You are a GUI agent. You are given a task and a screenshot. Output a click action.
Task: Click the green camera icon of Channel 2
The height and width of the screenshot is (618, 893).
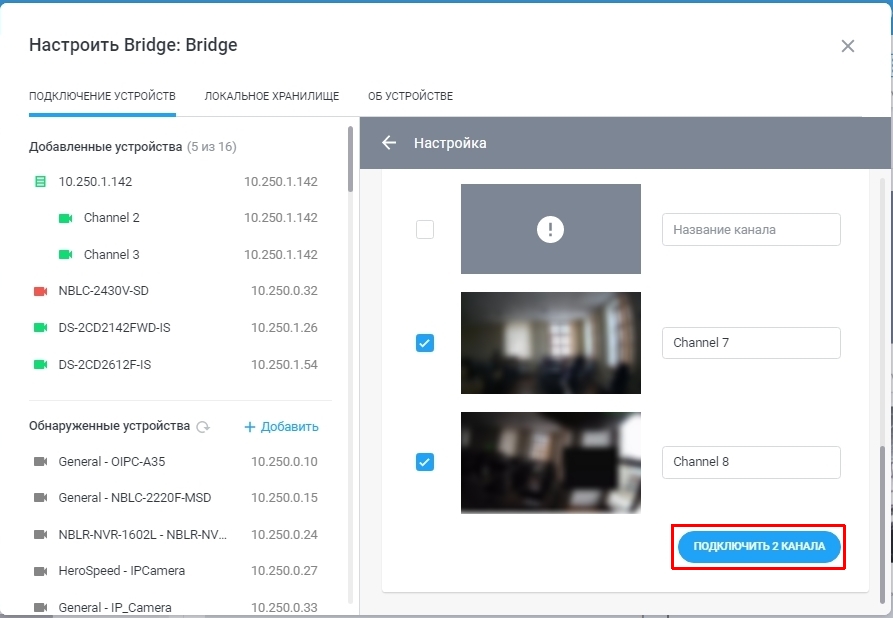(65, 218)
